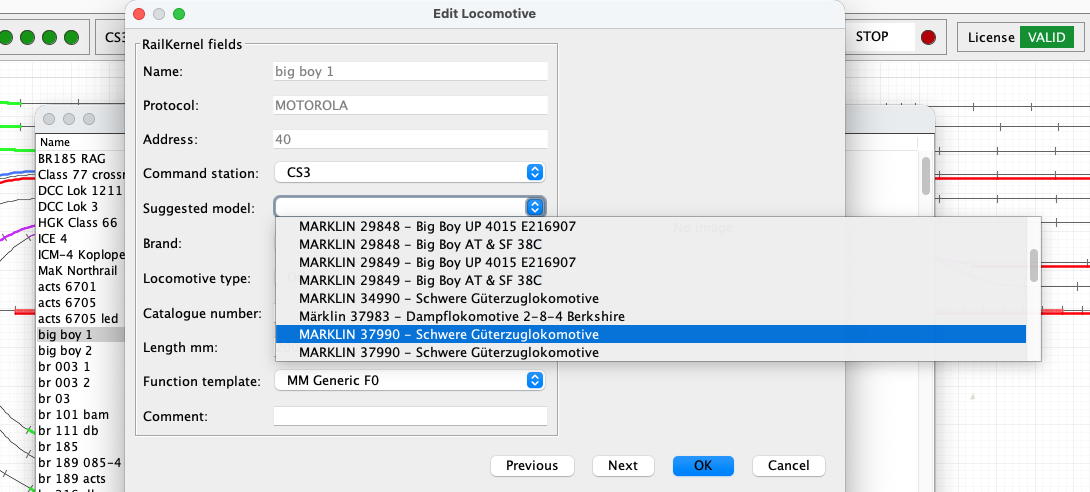
Task: Select acts 6701 in list
Action: point(81,286)
